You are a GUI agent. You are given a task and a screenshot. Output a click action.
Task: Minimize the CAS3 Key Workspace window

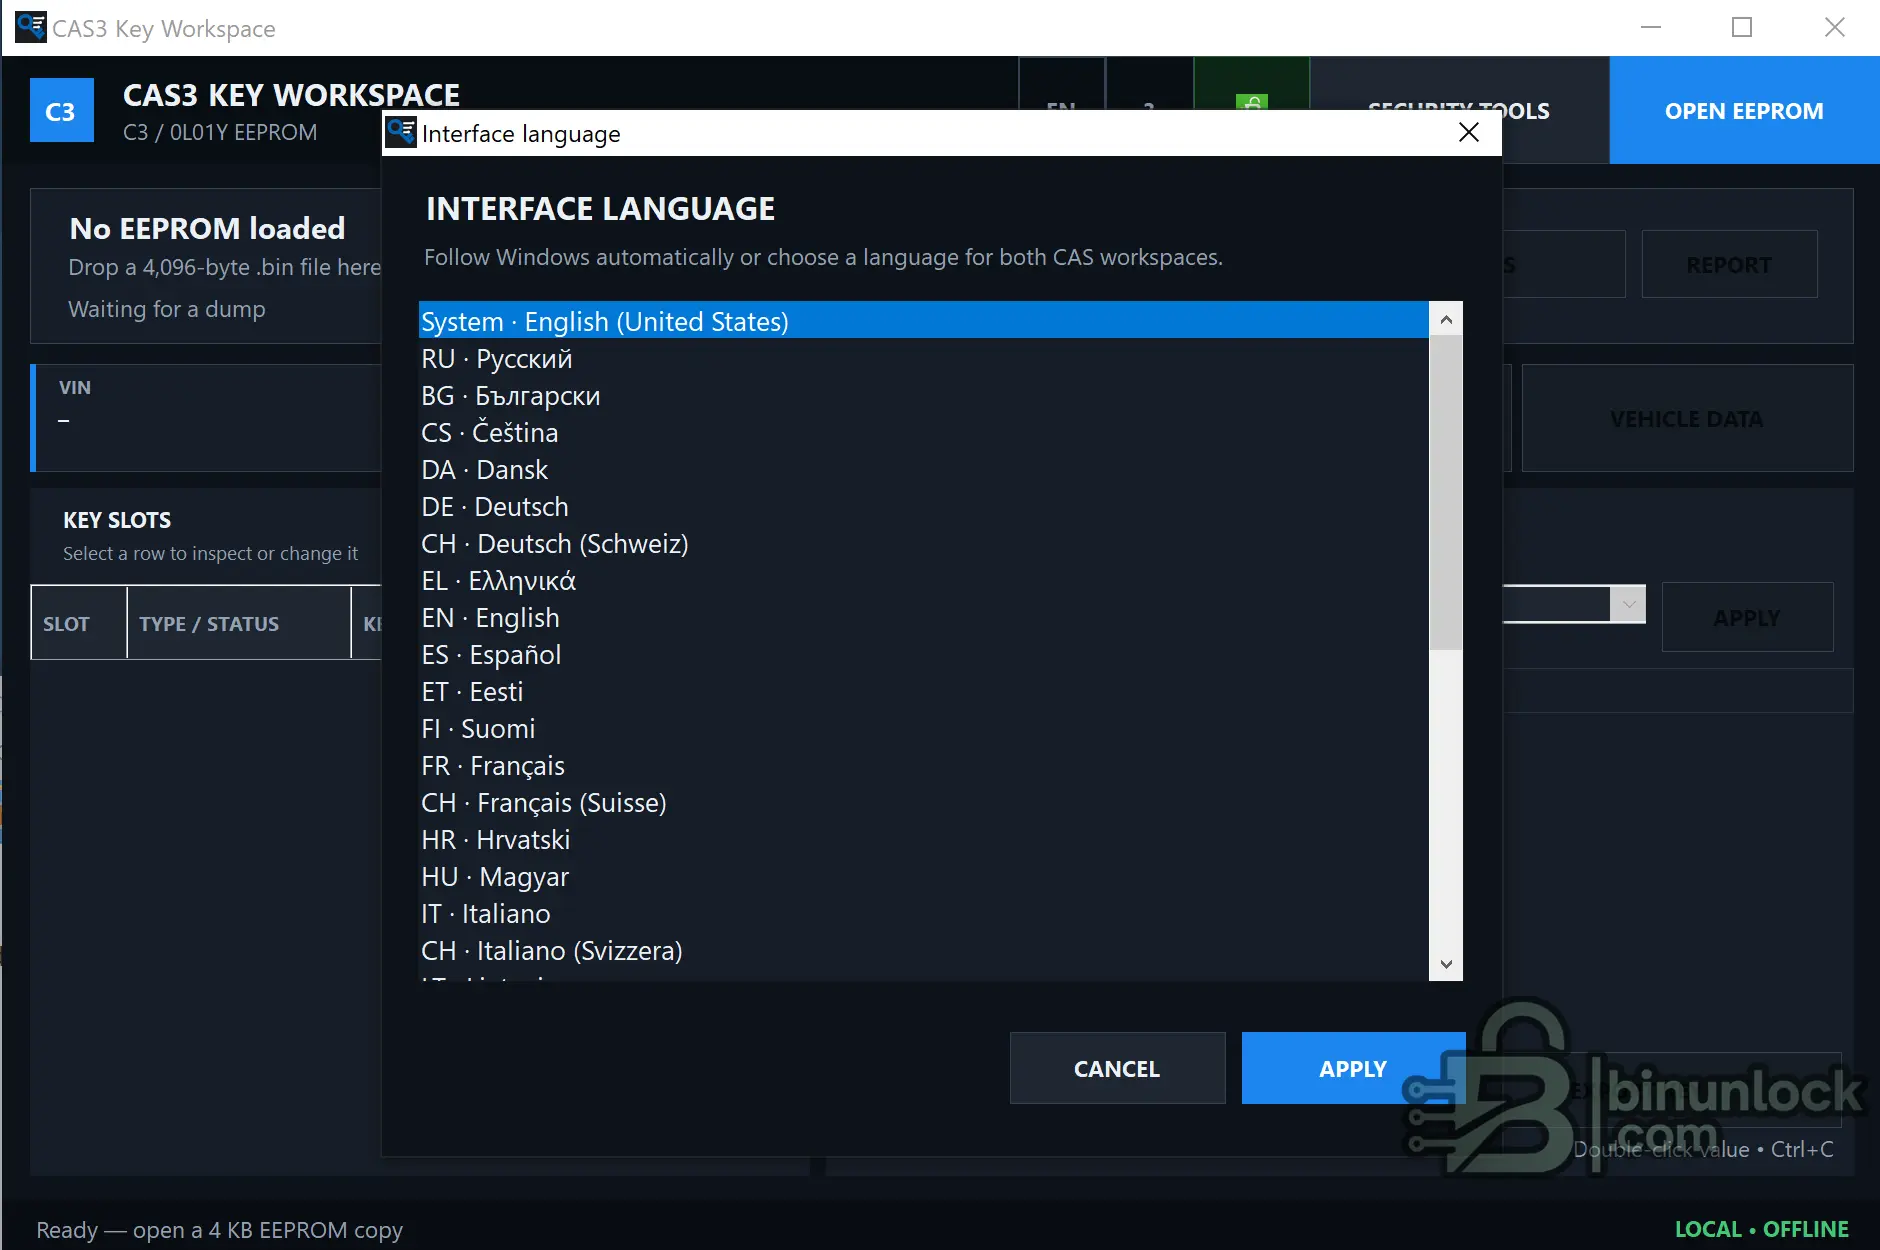click(x=1651, y=27)
